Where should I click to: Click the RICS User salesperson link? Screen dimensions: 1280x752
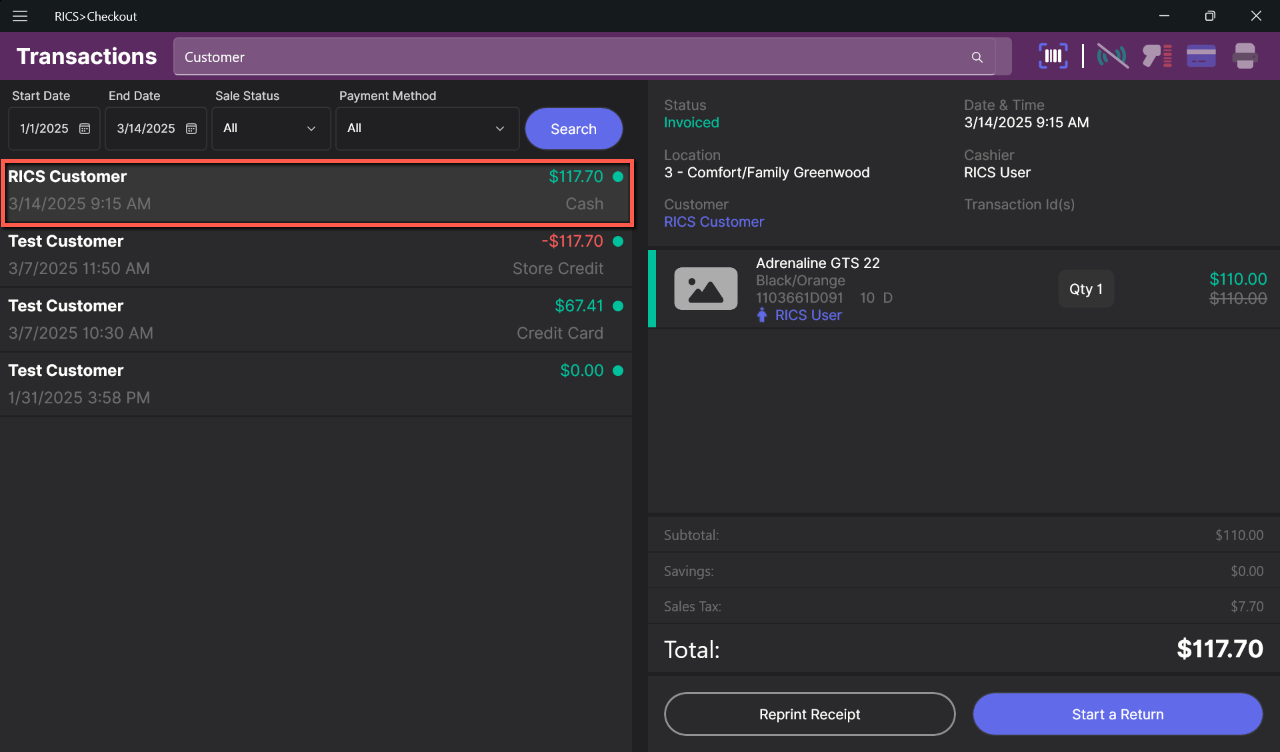[x=808, y=315]
